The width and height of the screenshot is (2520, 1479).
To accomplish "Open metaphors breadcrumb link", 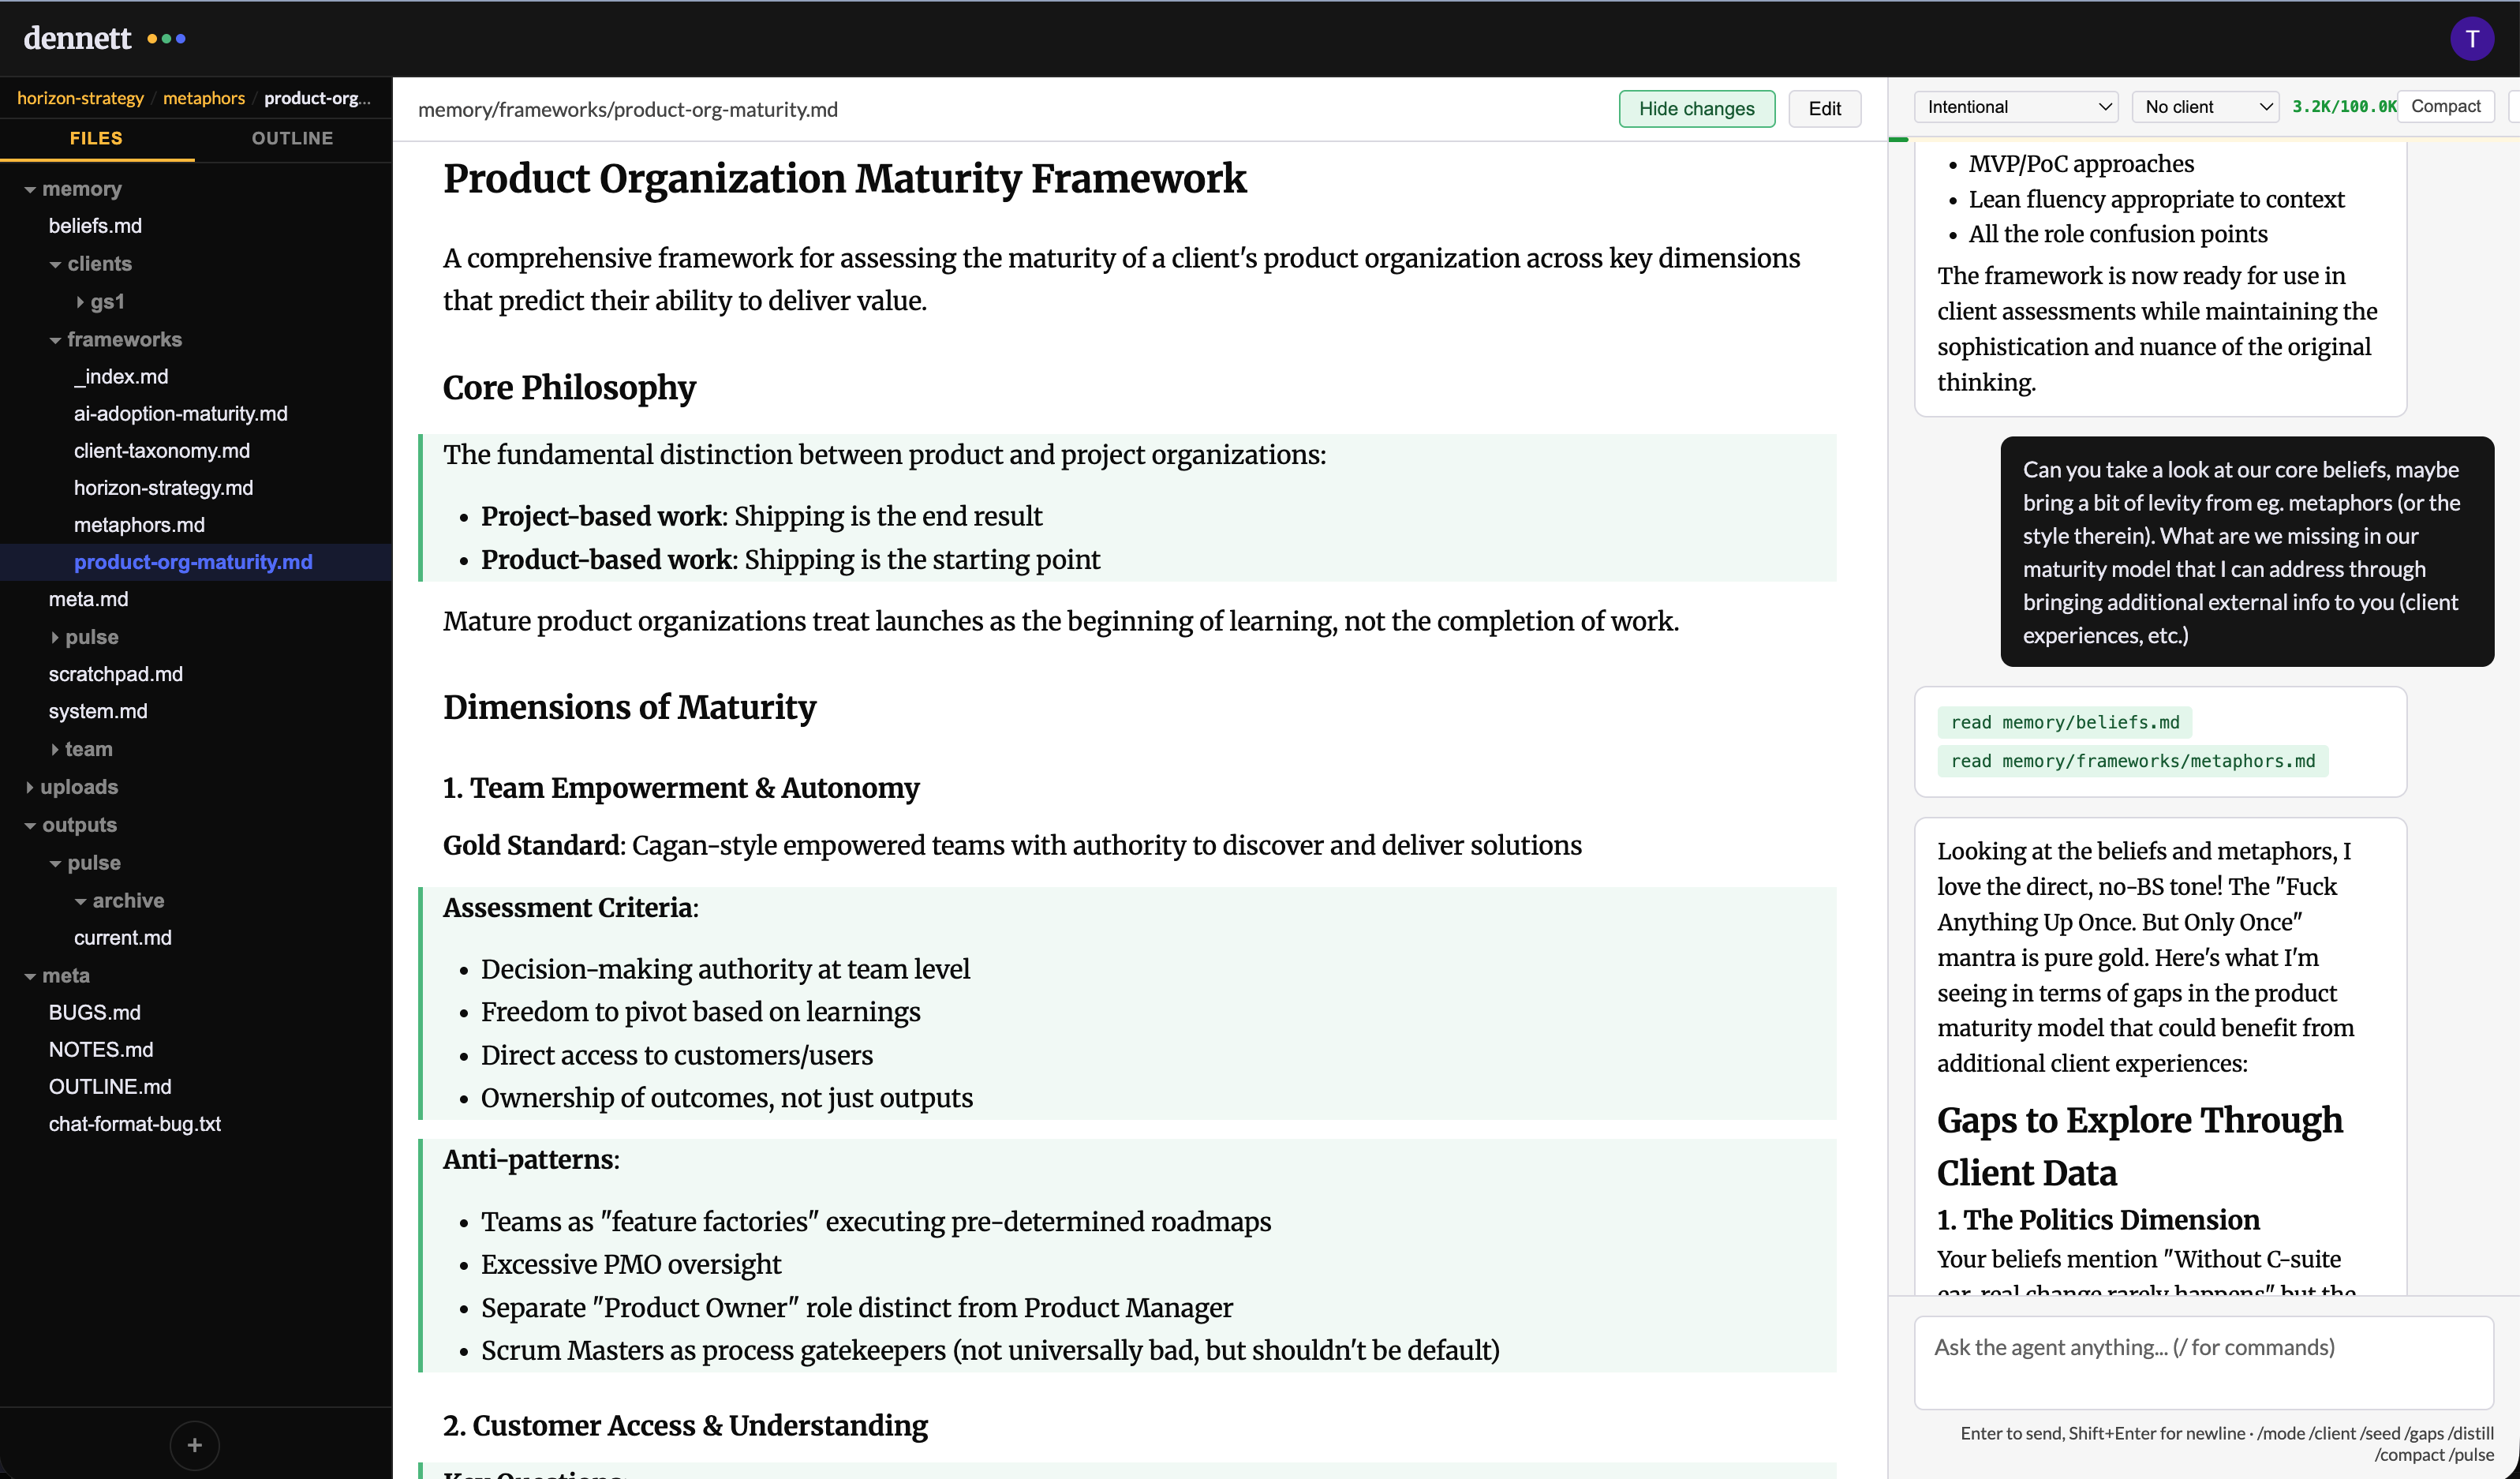I will pyautogui.click(x=203, y=98).
